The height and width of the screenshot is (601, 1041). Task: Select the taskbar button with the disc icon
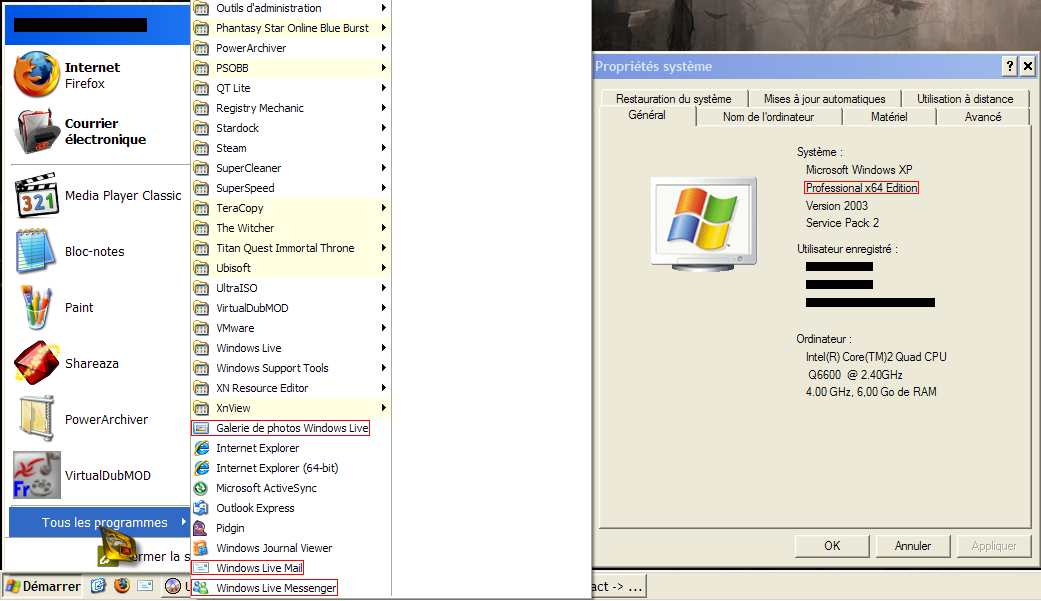click(177, 586)
